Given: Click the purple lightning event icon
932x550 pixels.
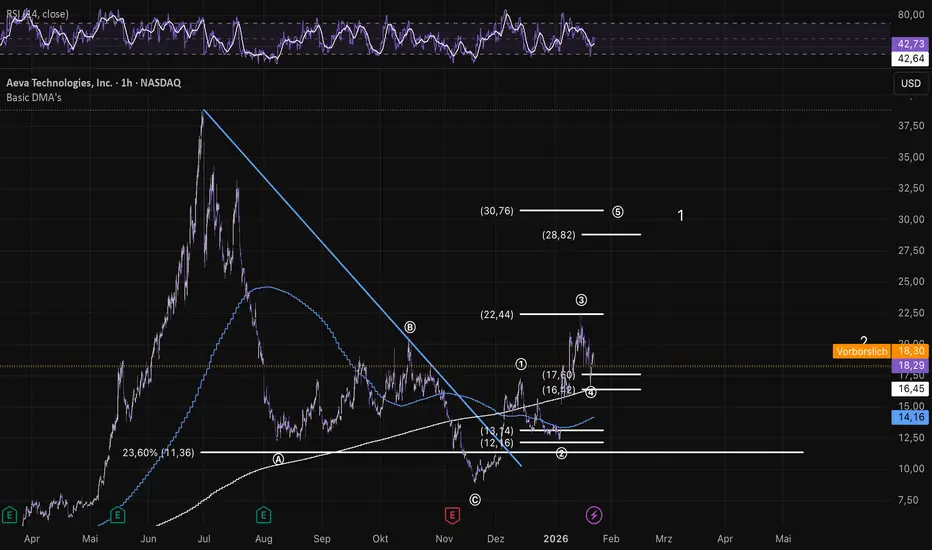Looking at the screenshot, I should pos(594,515).
